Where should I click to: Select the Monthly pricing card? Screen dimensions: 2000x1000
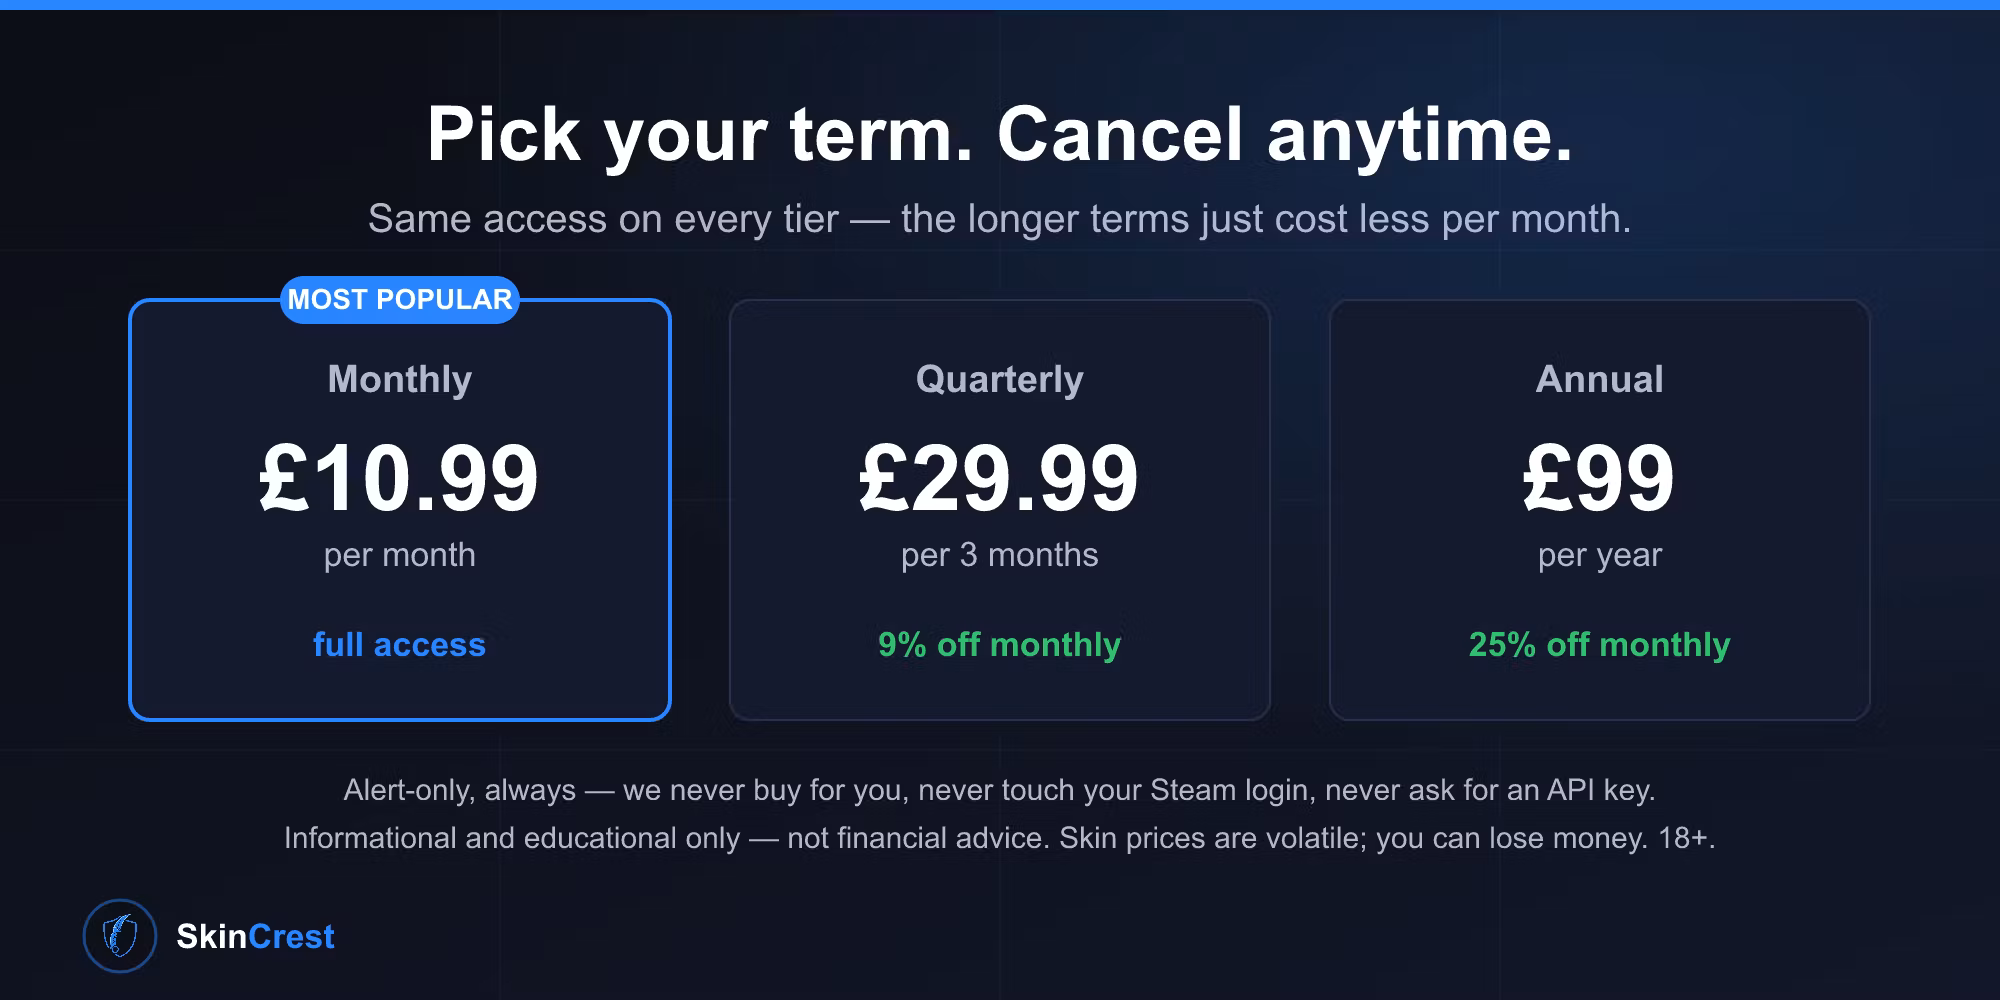(400, 510)
